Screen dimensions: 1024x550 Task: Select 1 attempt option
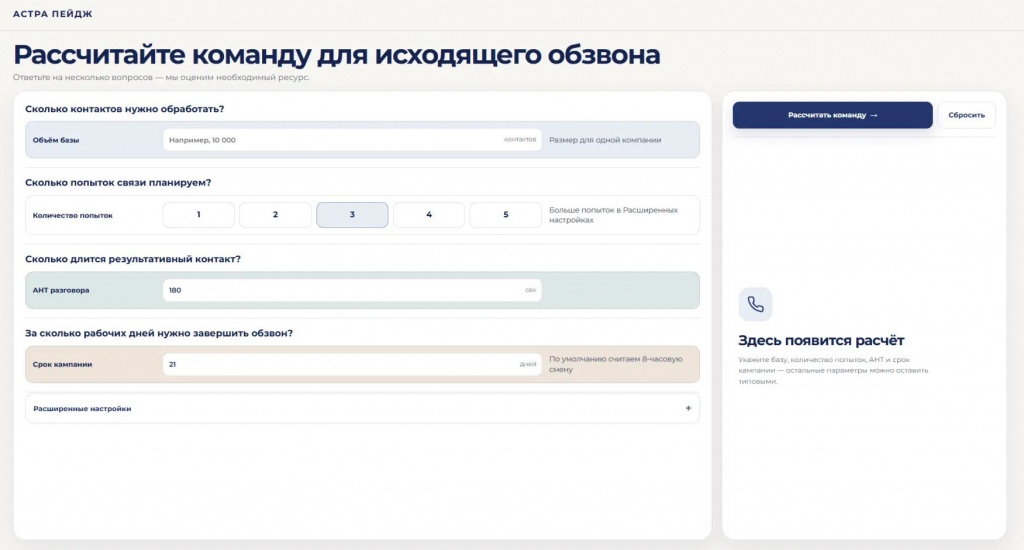coord(199,215)
